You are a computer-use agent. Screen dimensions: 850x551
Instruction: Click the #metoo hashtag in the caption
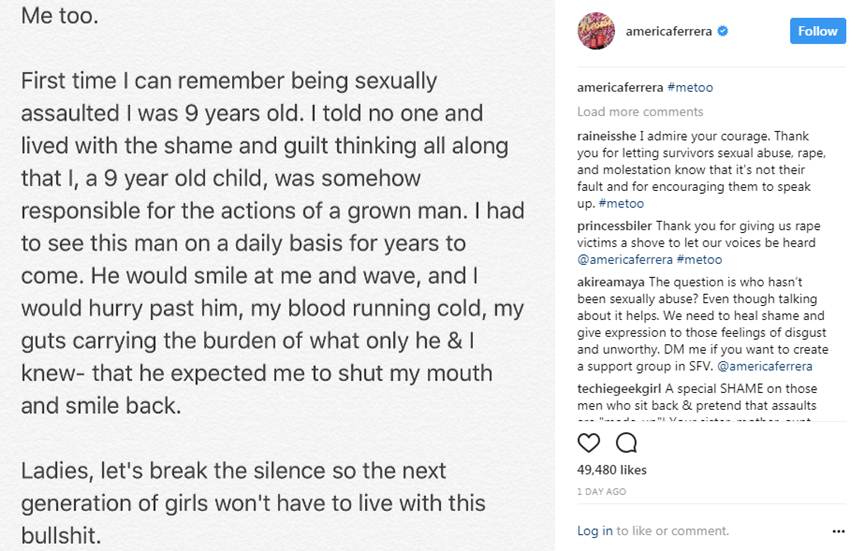[x=690, y=88]
